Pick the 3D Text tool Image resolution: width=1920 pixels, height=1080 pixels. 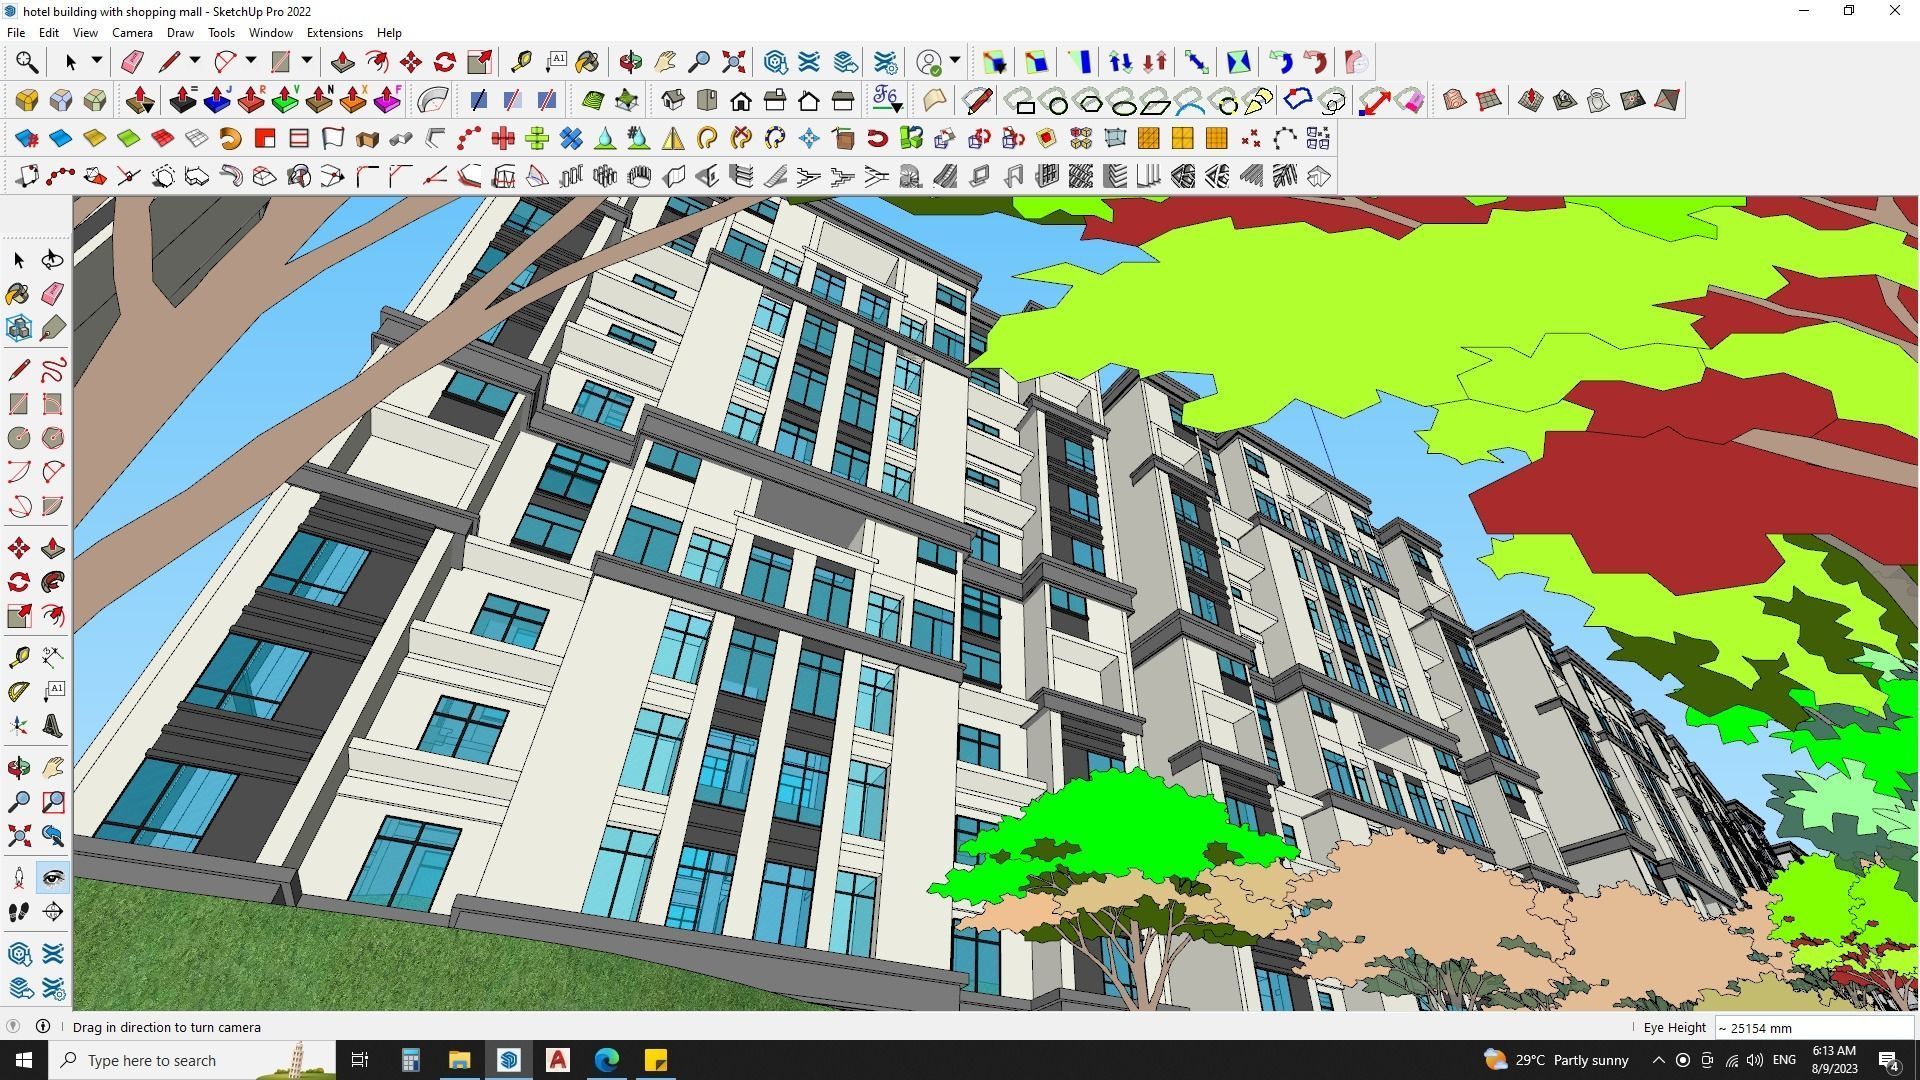coord(52,726)
